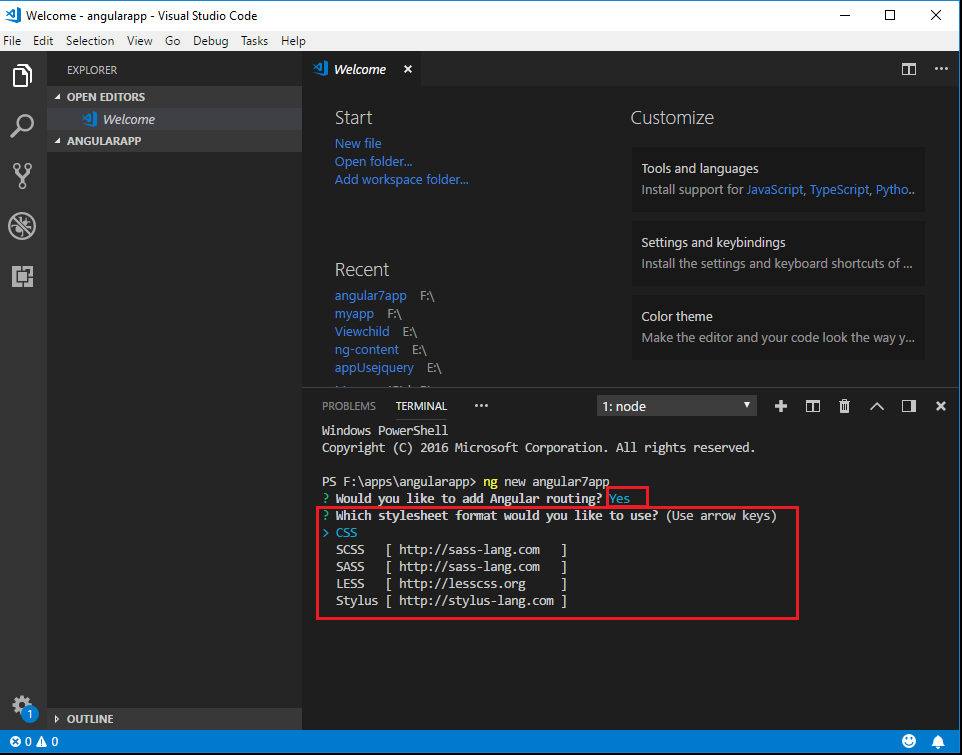Click Add workspace folder... link
962x755 pixels.
[x=401, y=180]
